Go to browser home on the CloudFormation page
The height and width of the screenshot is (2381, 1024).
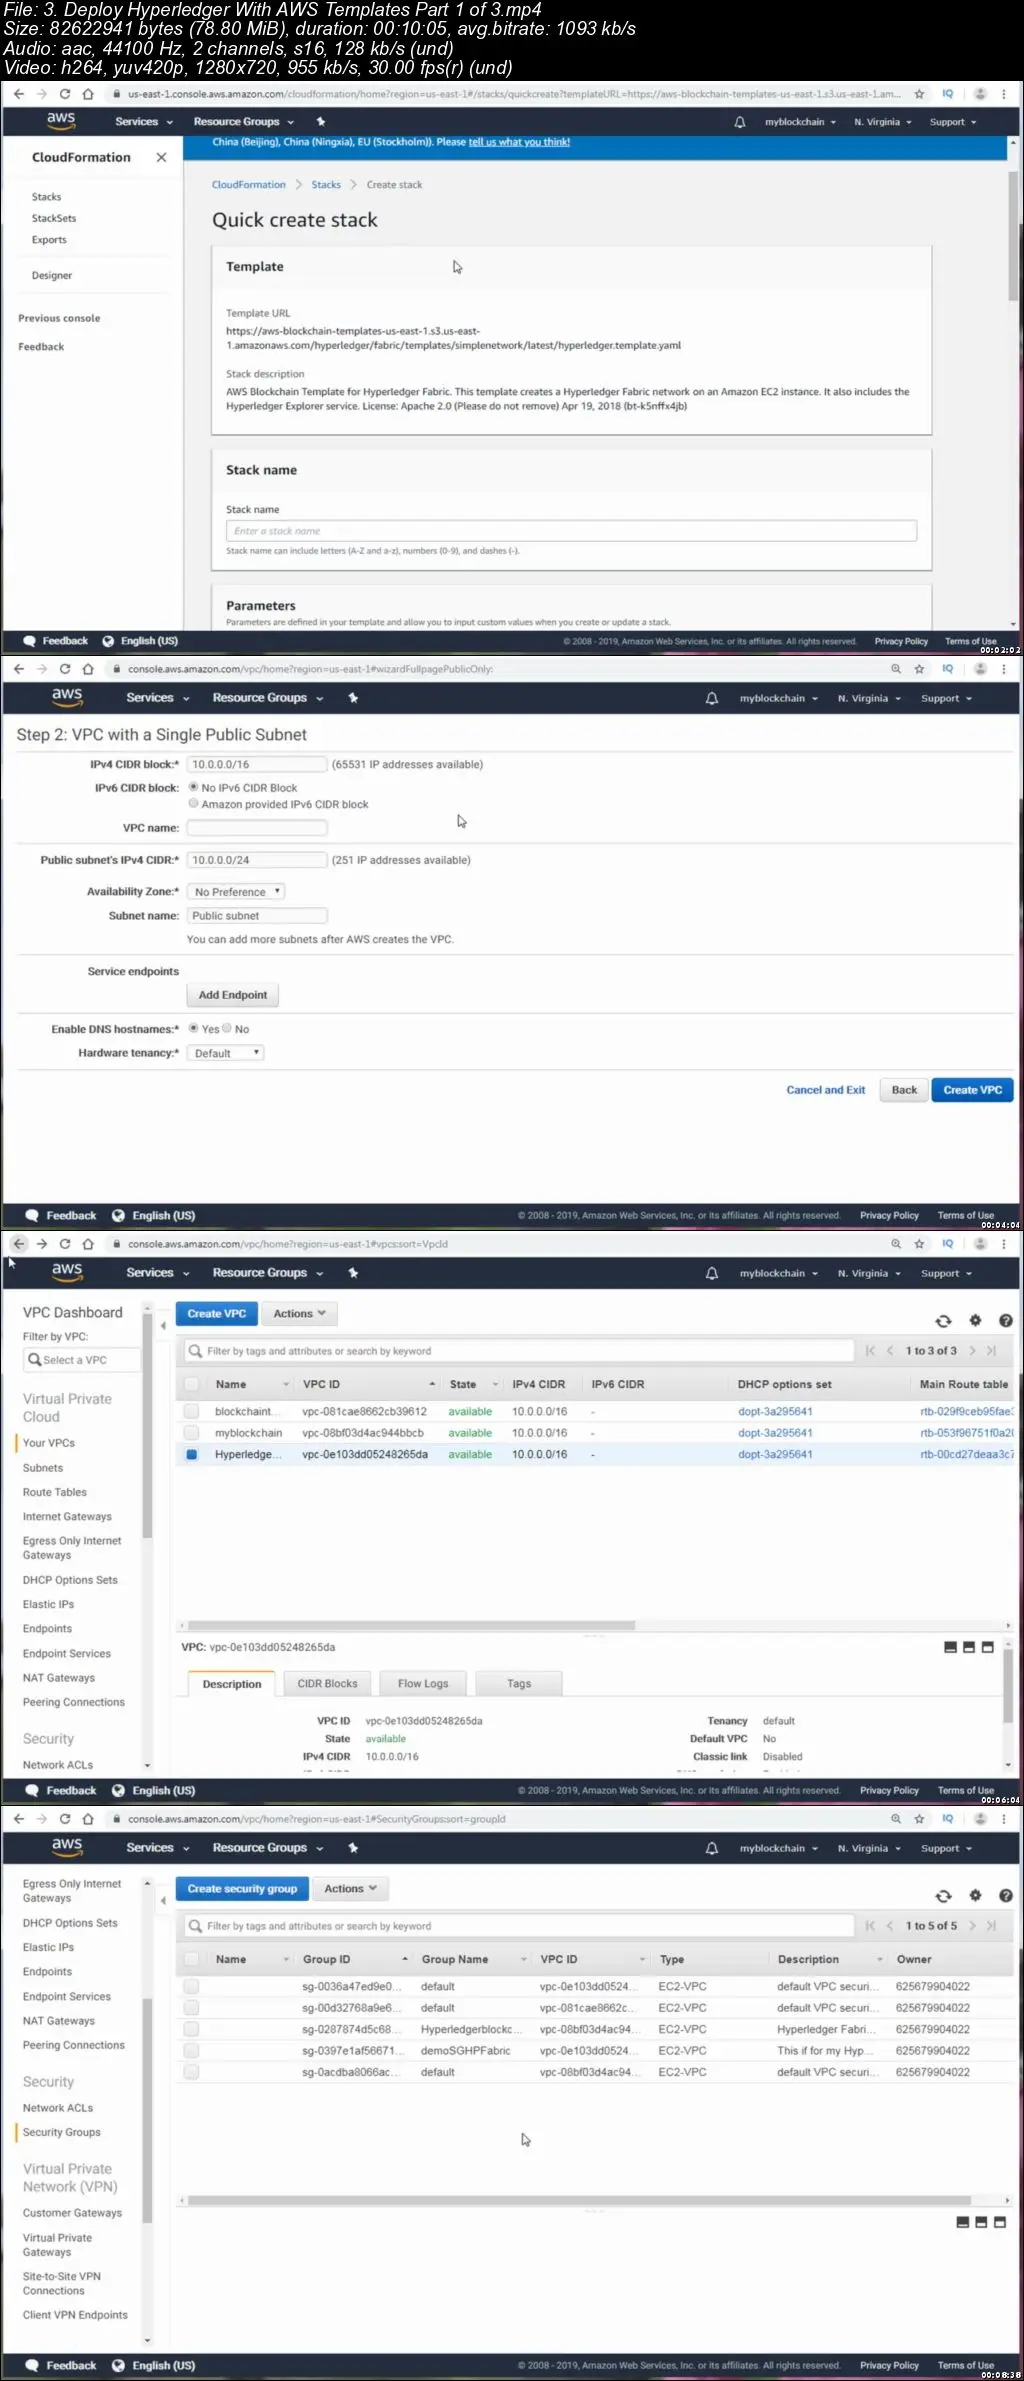point(88,94)
